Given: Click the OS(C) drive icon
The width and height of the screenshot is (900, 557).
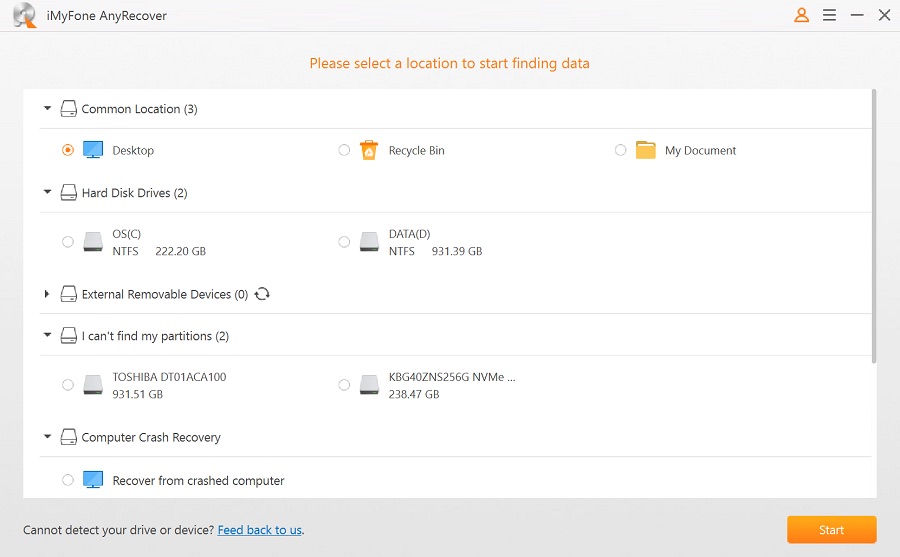Looking at the screenshot, I should [93, 242].
